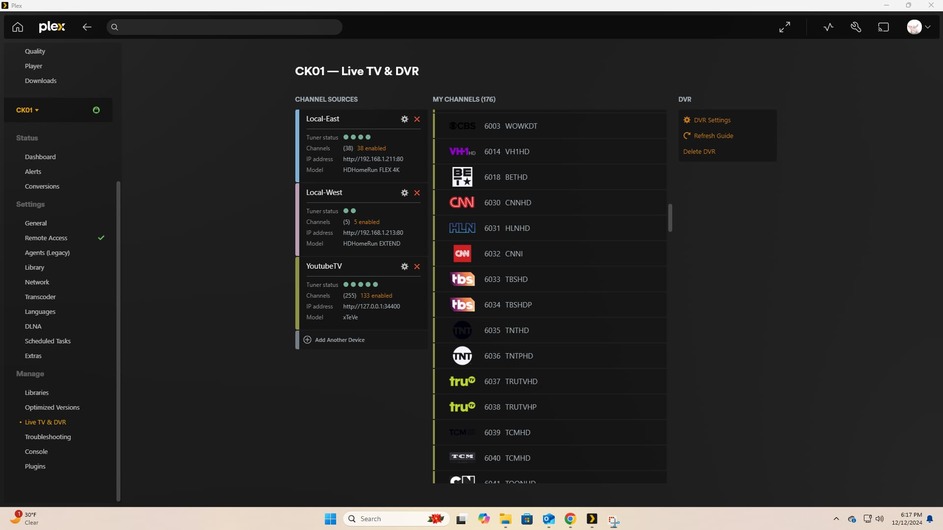The image size is (943, 530).
Task: Click the Plex icon in the taskbar
Action: pos(592,519)
